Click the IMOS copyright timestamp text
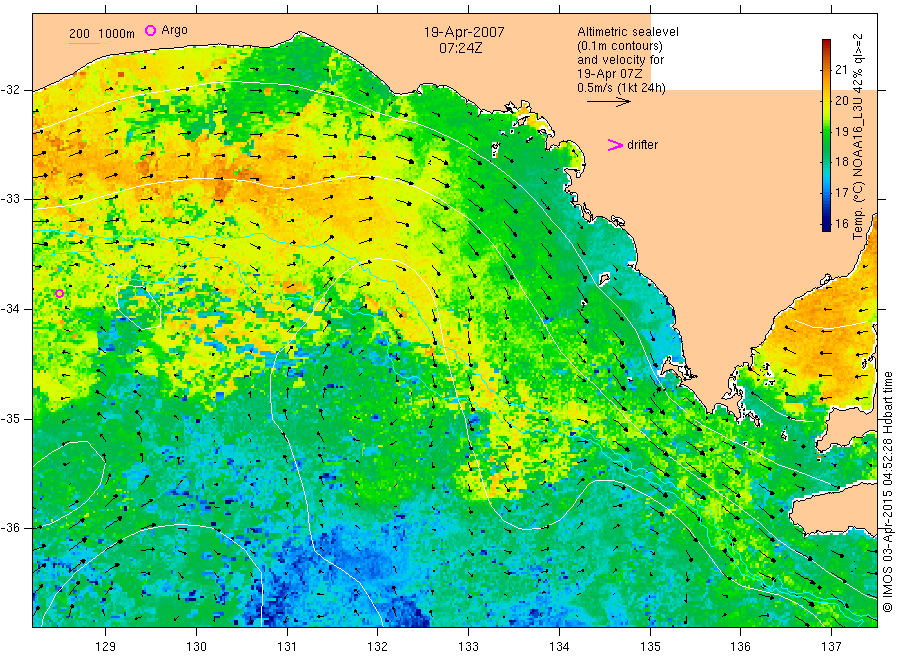The width and height of the screenshot is (900, 660). (888, 491)
